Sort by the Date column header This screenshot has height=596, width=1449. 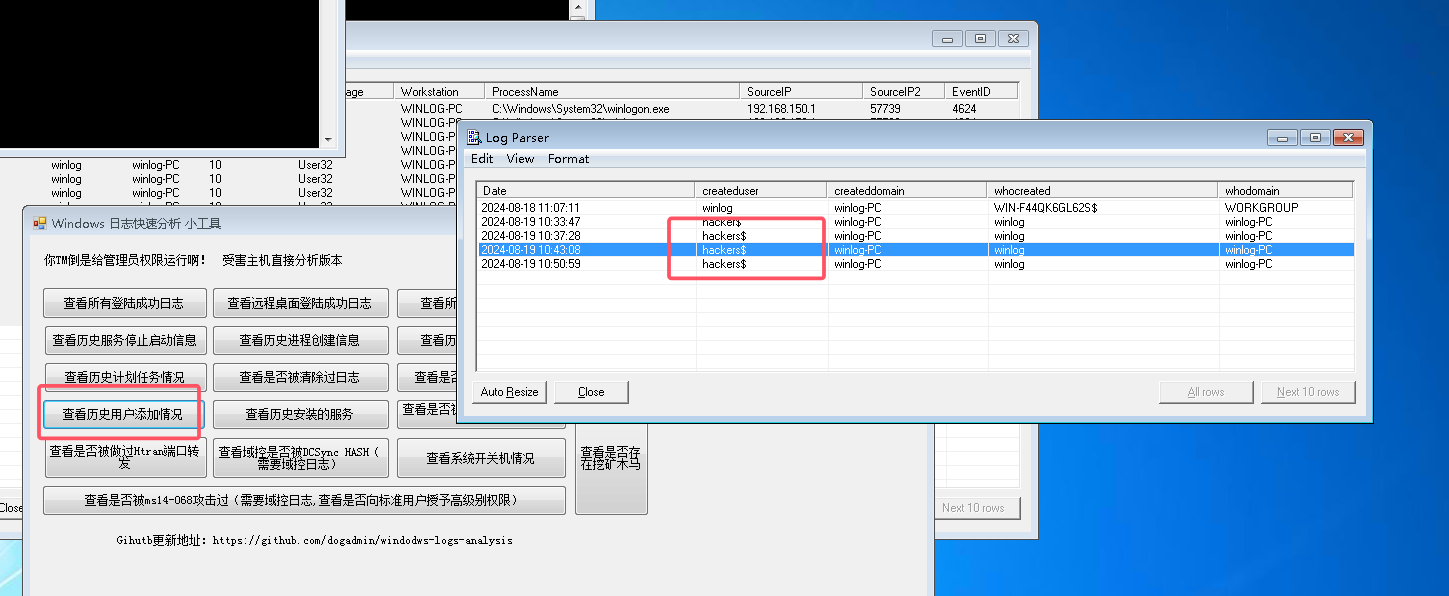pos(586,190)
